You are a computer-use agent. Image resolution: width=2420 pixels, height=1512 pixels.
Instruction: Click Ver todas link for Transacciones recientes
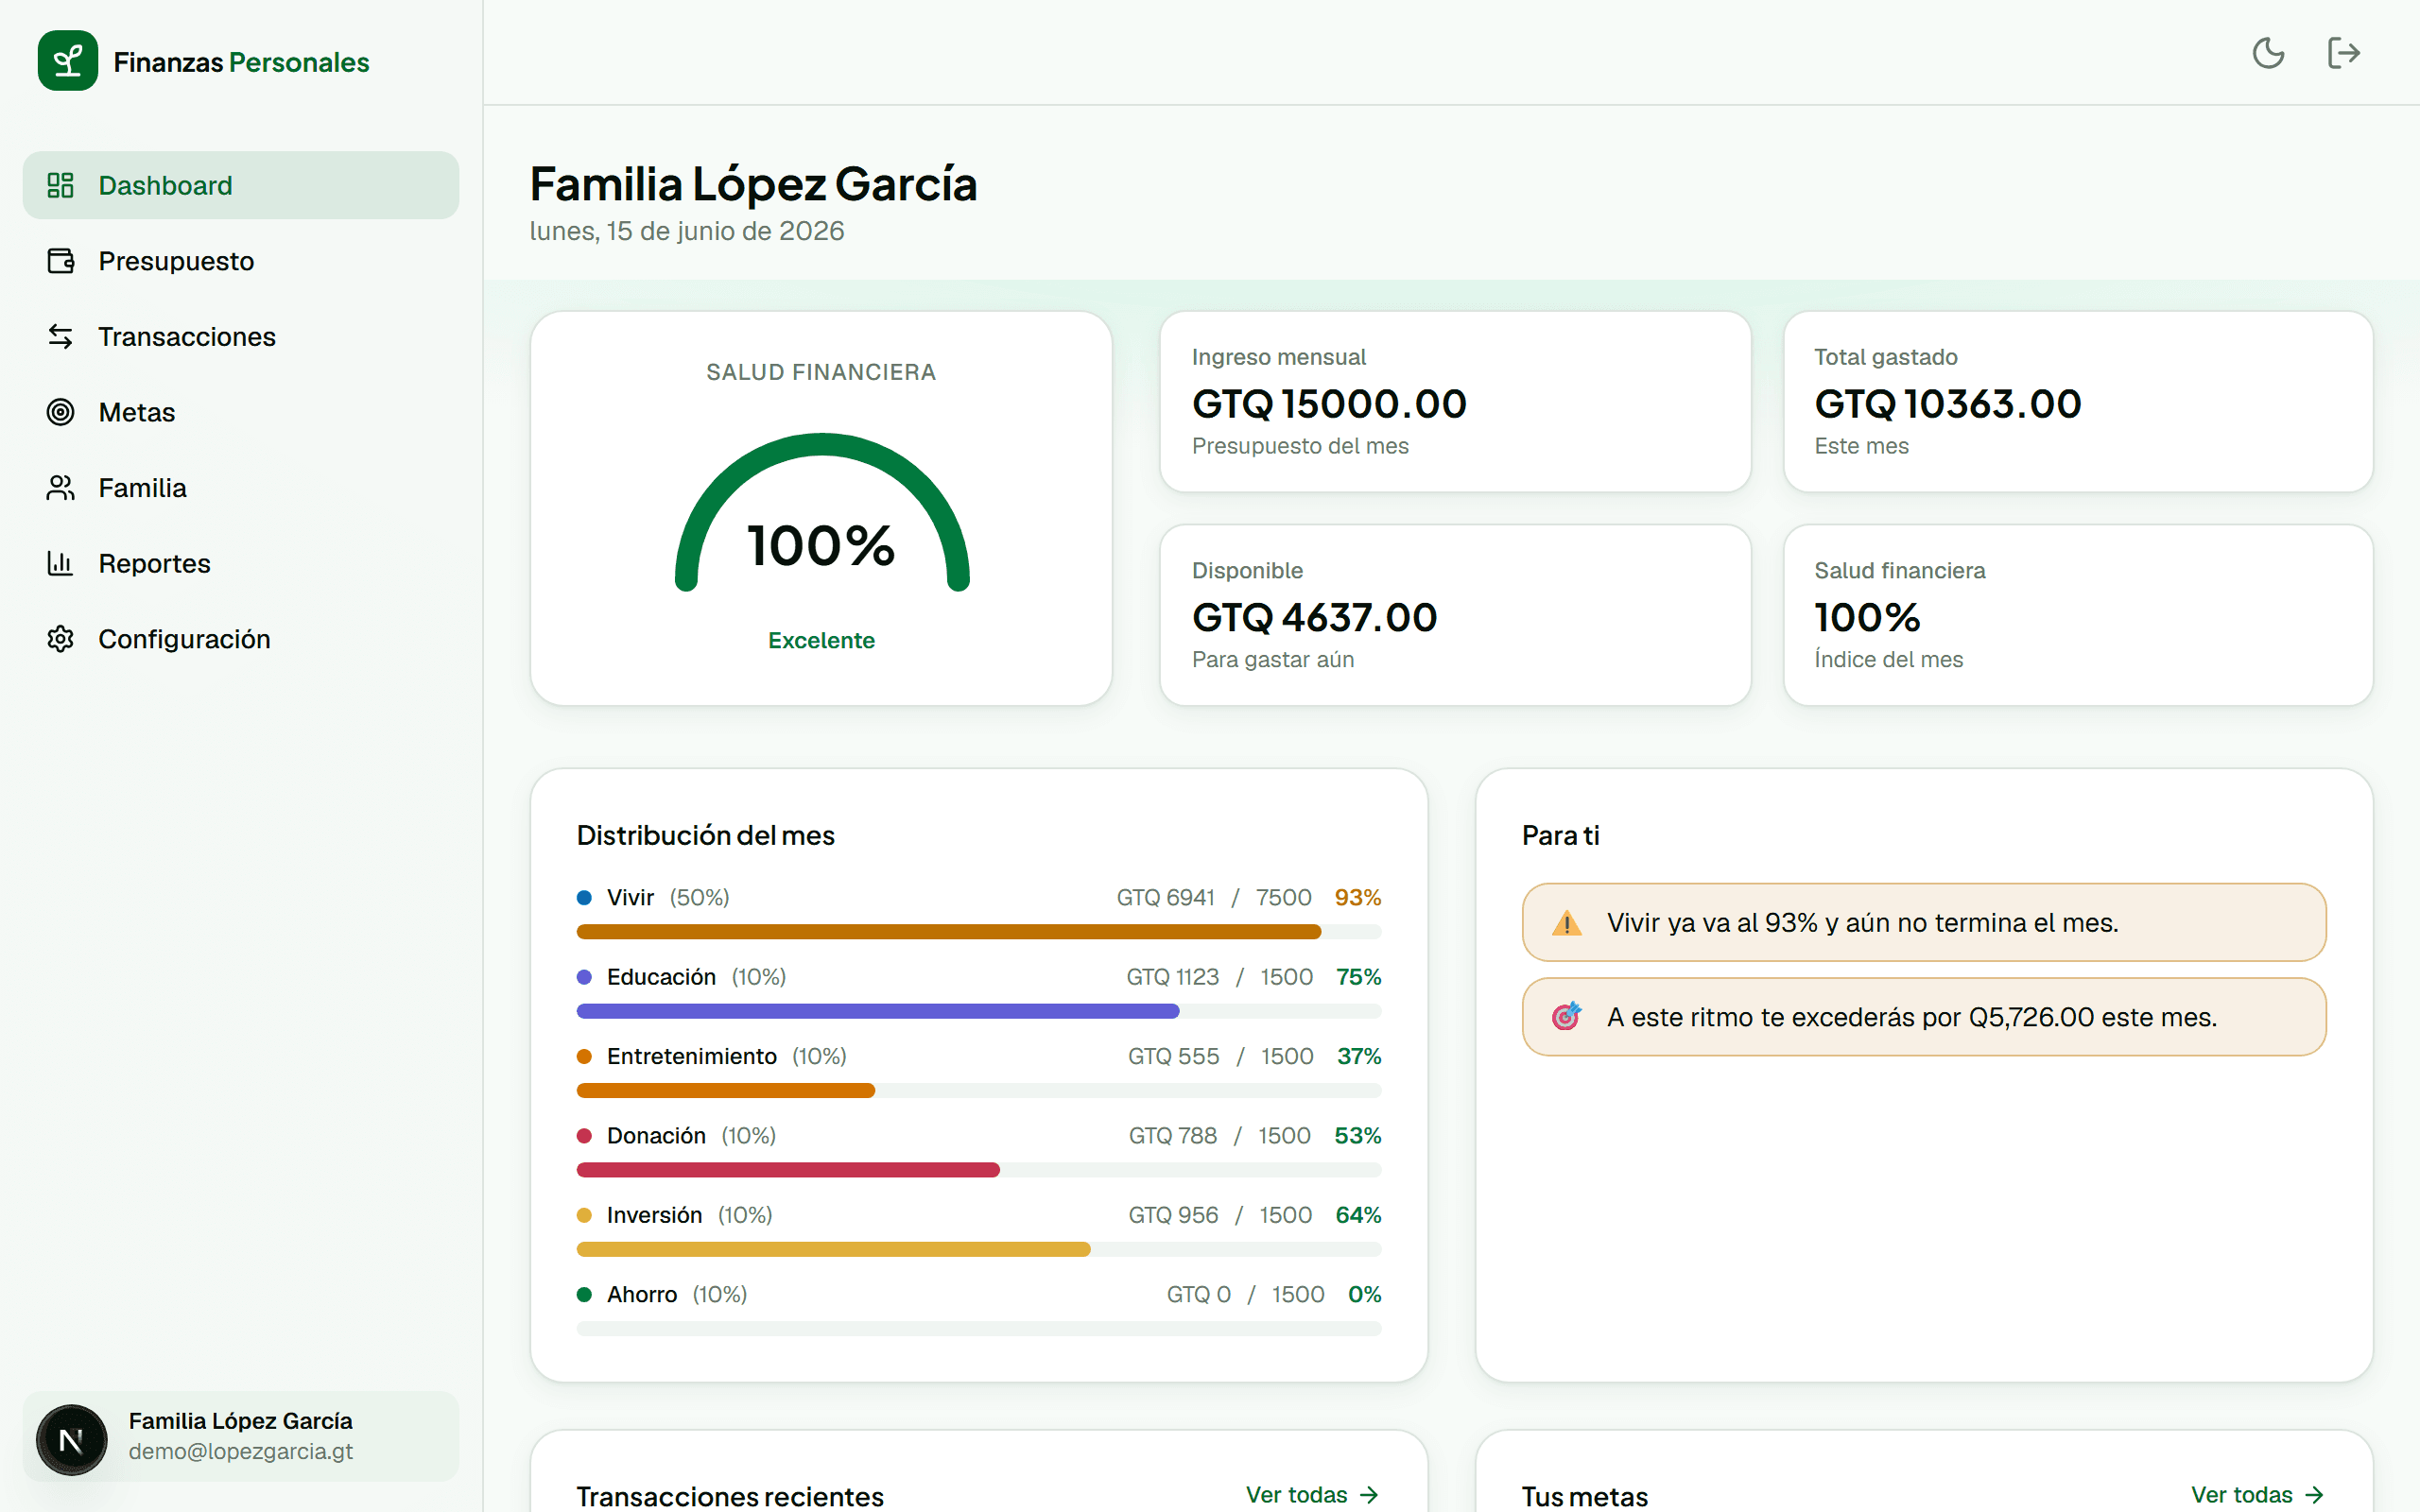tap(1312, 1495)
